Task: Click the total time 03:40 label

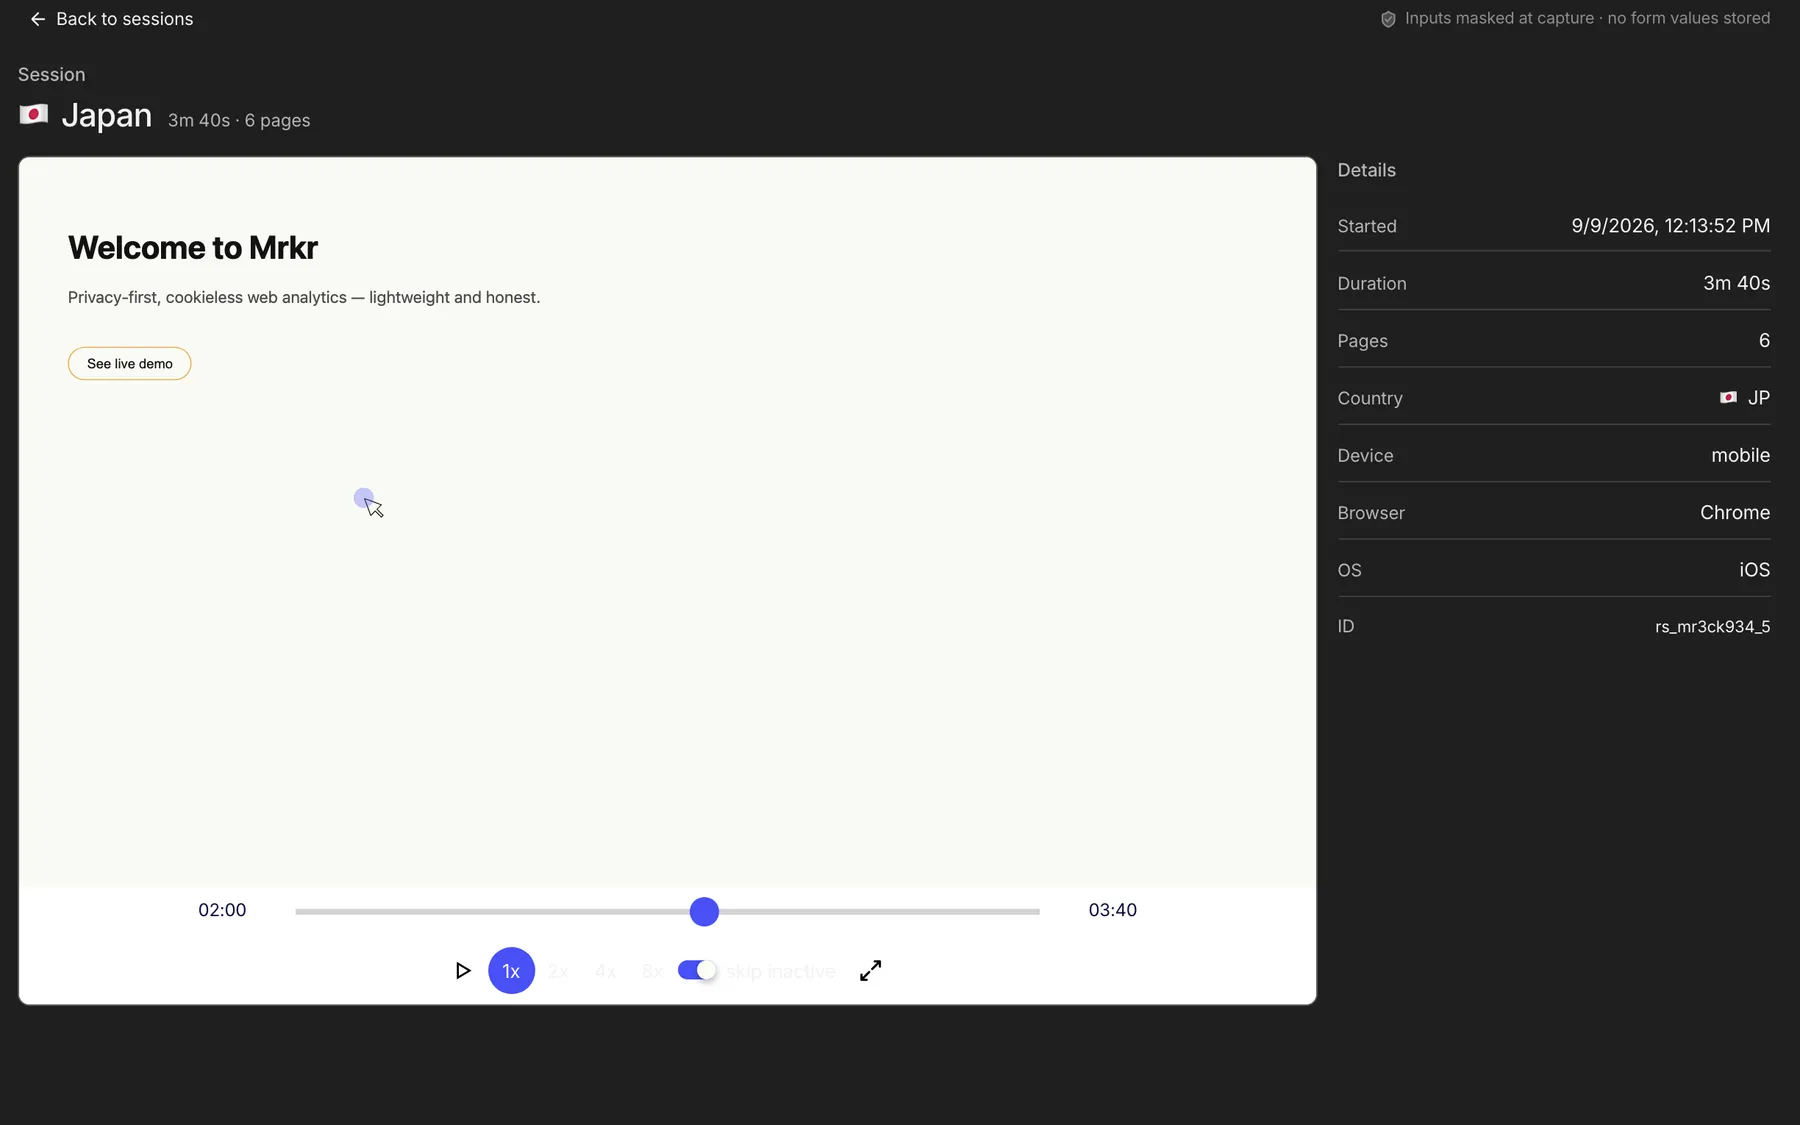Action: tap(1112, 910)
